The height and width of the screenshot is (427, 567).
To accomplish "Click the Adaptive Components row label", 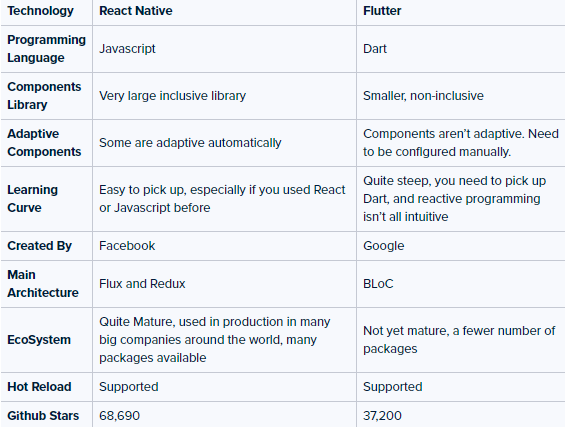I will (44, 143).
